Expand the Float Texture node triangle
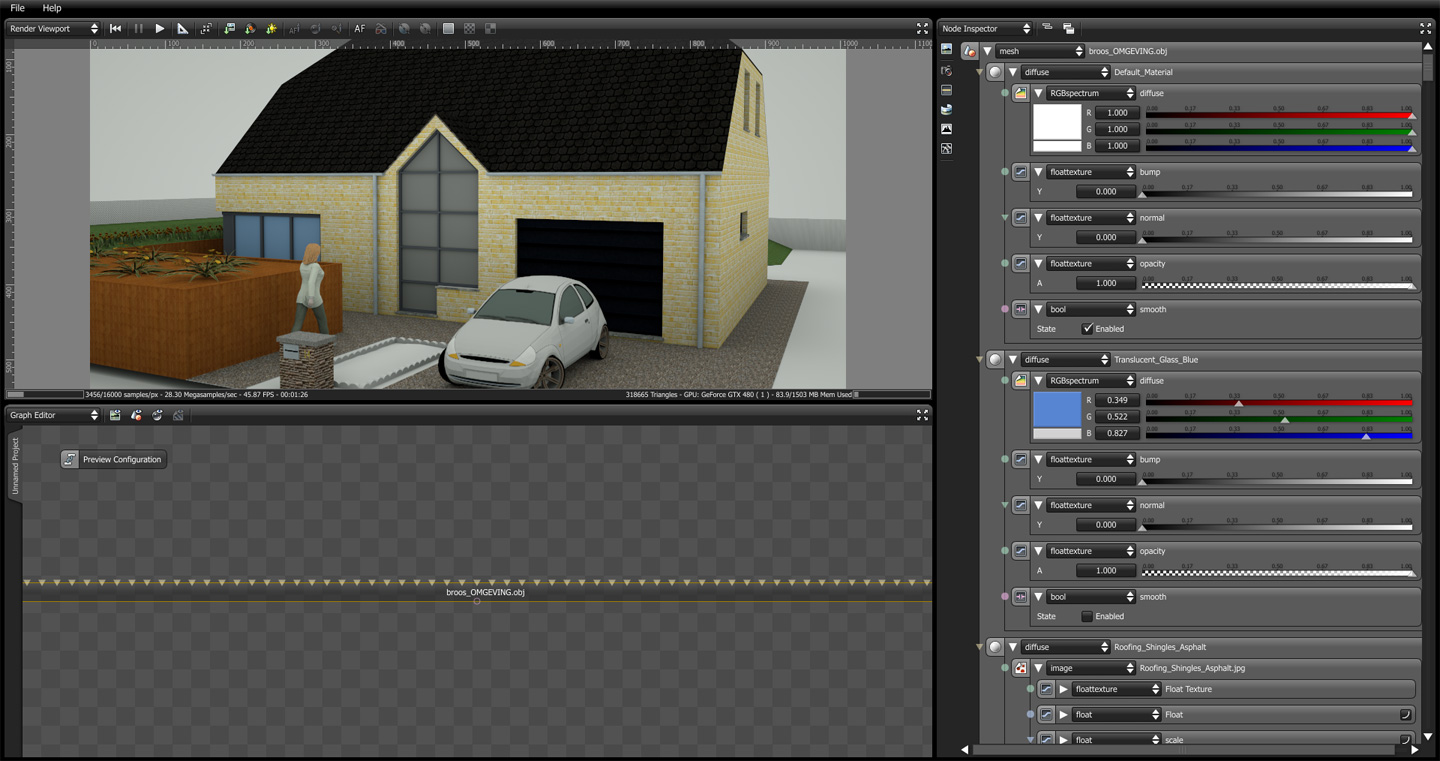1440x761 pixels. coord(1063,689)
